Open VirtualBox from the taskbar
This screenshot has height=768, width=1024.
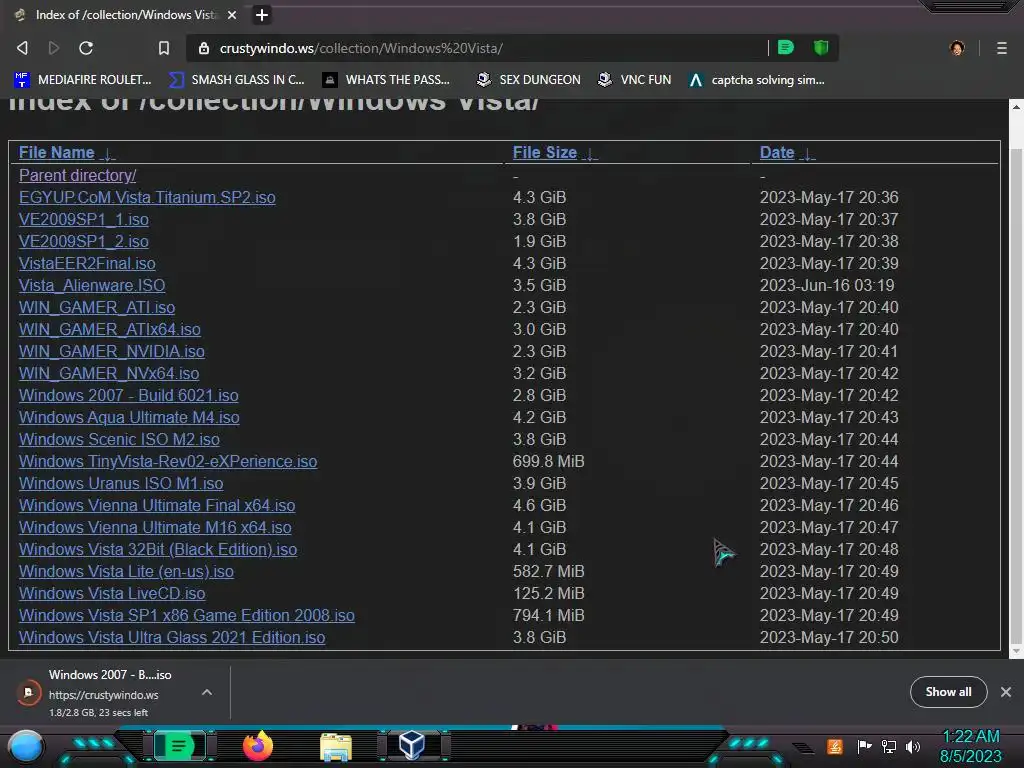(412, 746)
